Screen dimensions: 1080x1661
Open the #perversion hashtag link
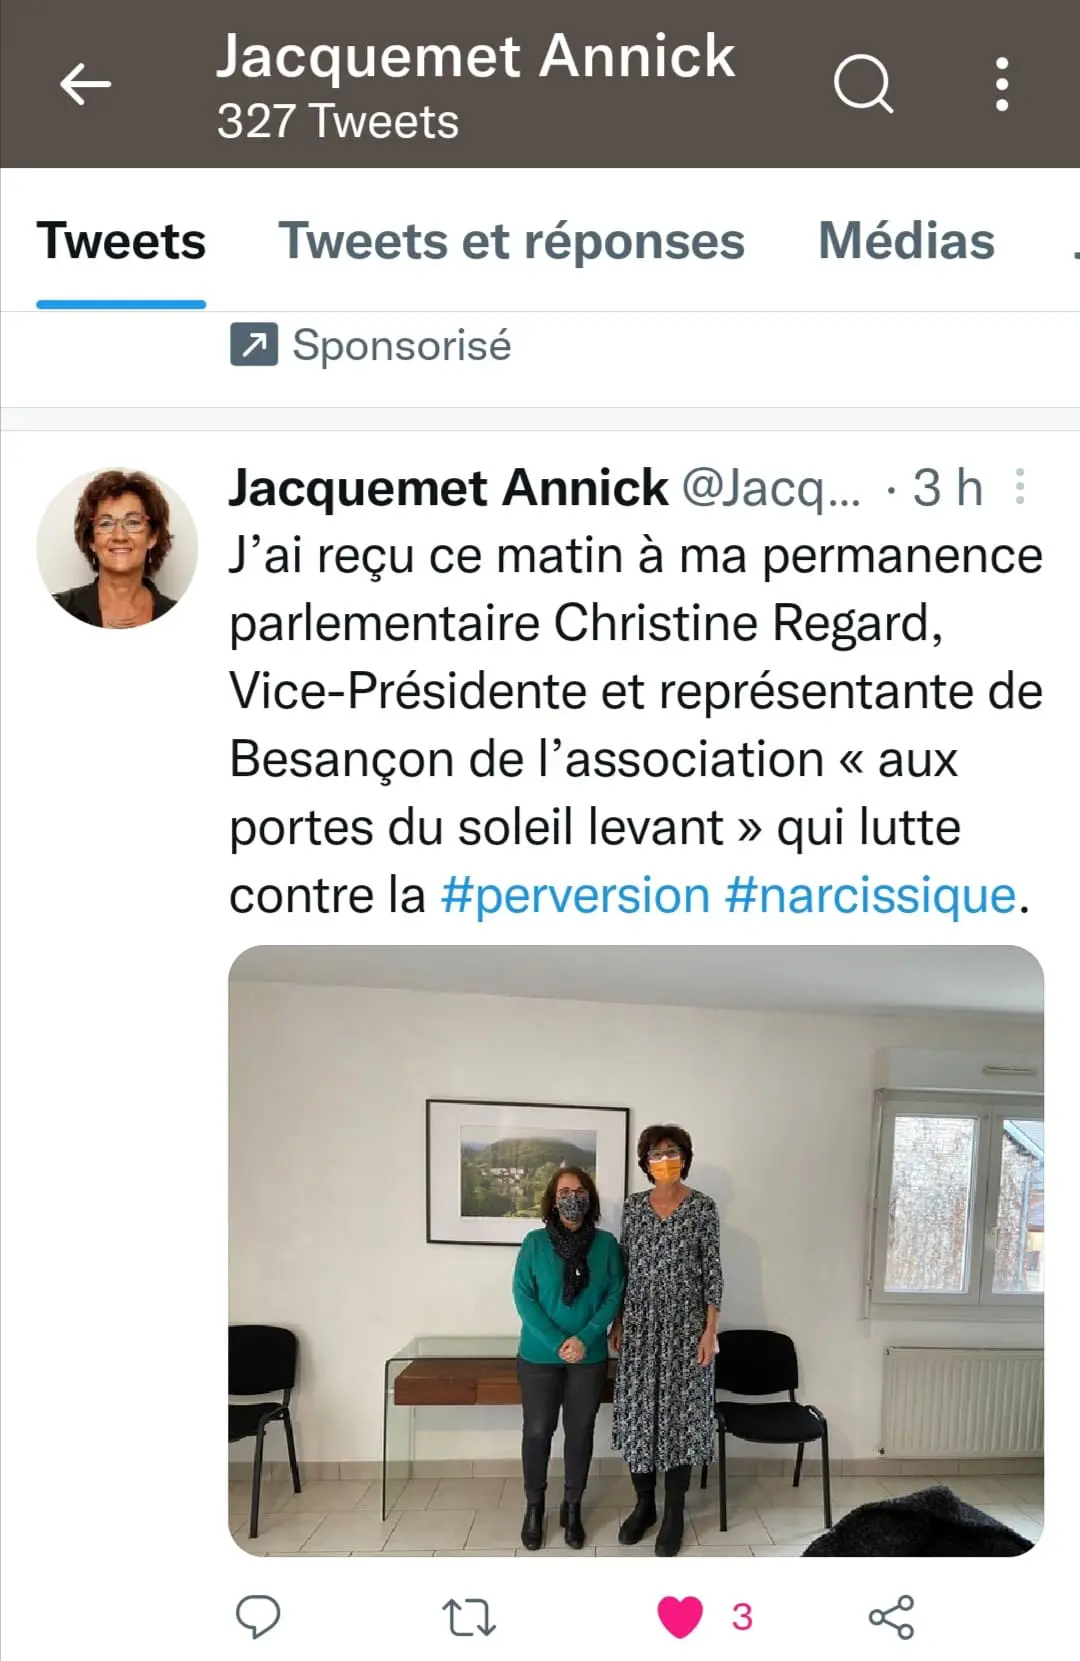point(575,895)
